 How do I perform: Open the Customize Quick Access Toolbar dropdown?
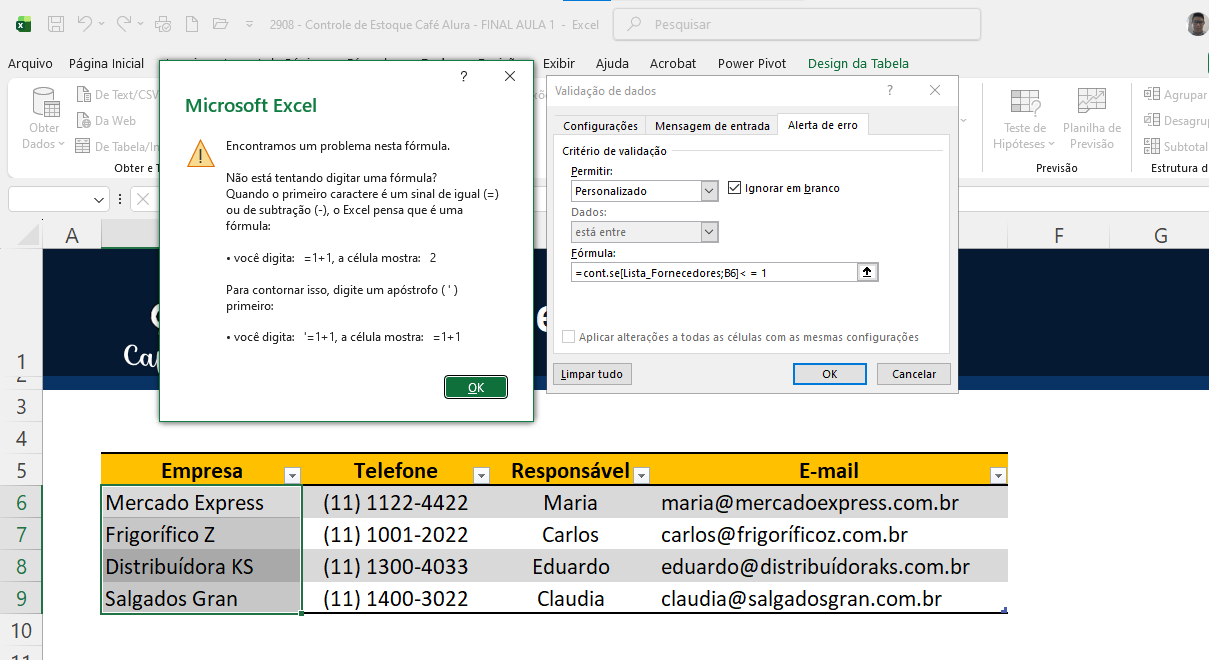249,24
